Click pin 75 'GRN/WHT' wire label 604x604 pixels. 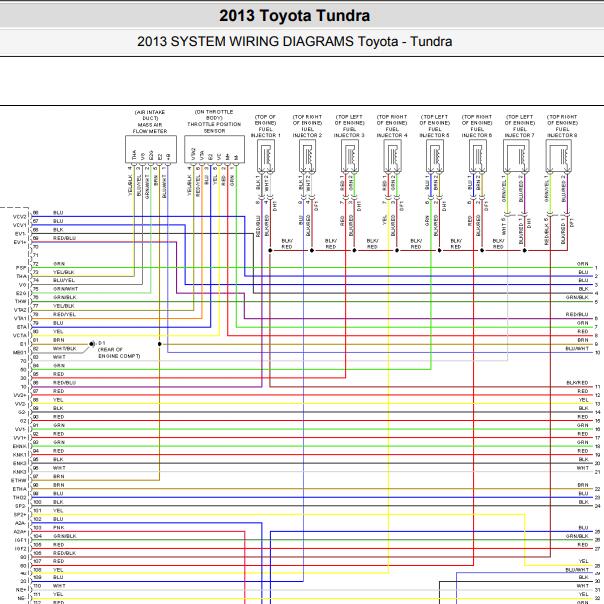coord(65,289)
